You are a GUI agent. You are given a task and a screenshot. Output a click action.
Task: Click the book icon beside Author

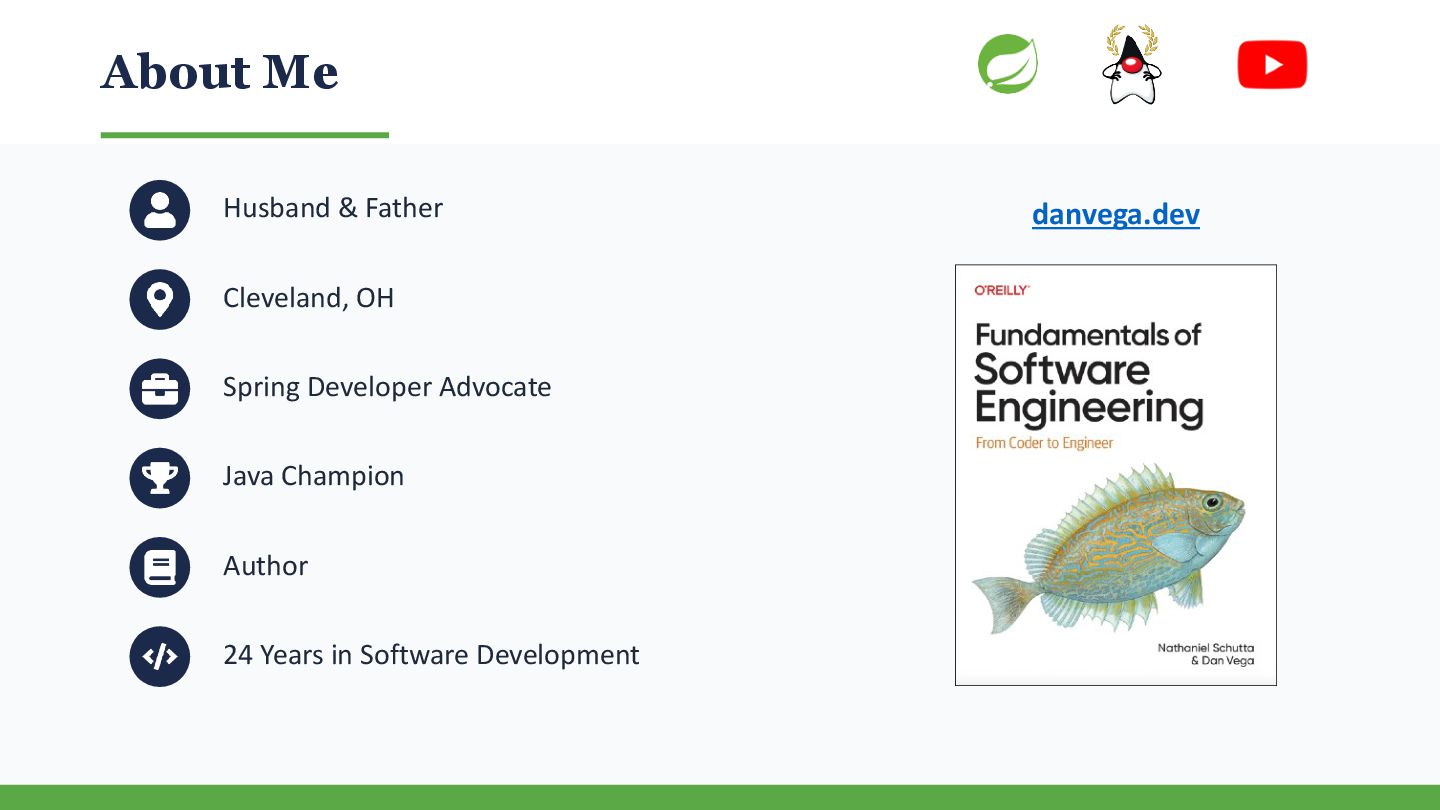click(x=160, y=567)
